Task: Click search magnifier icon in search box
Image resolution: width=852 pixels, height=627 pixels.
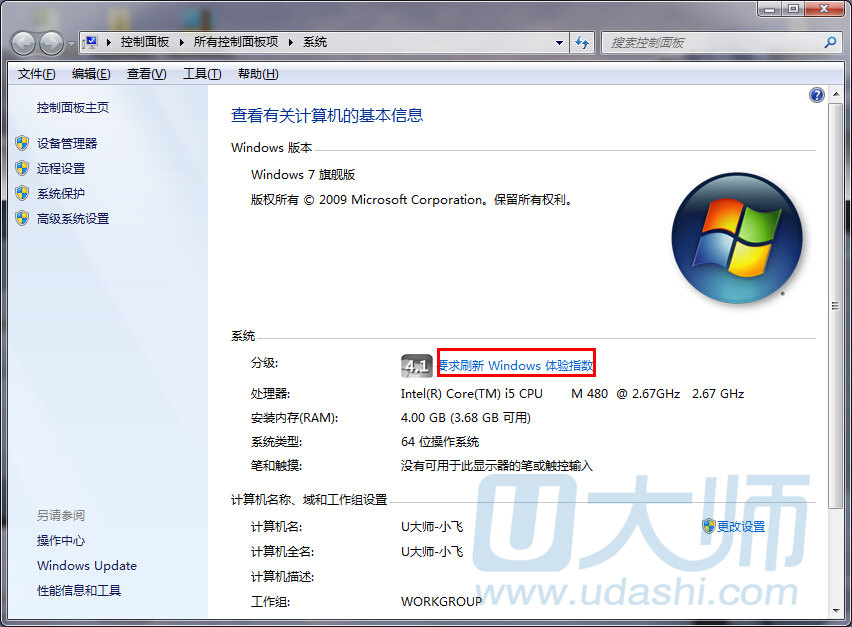Action: tap(829, 43)
